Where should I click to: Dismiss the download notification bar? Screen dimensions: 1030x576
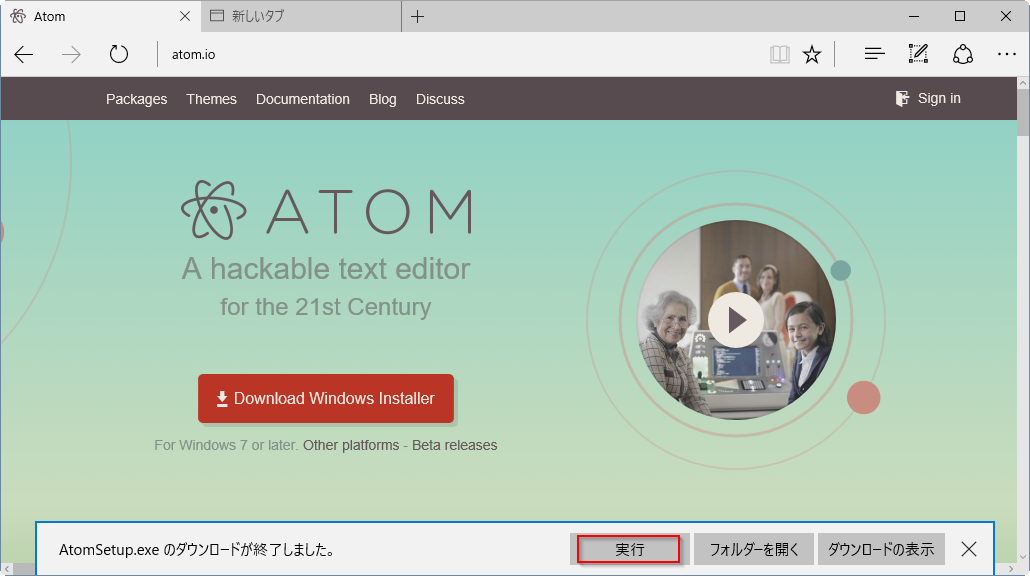[969, 549]
